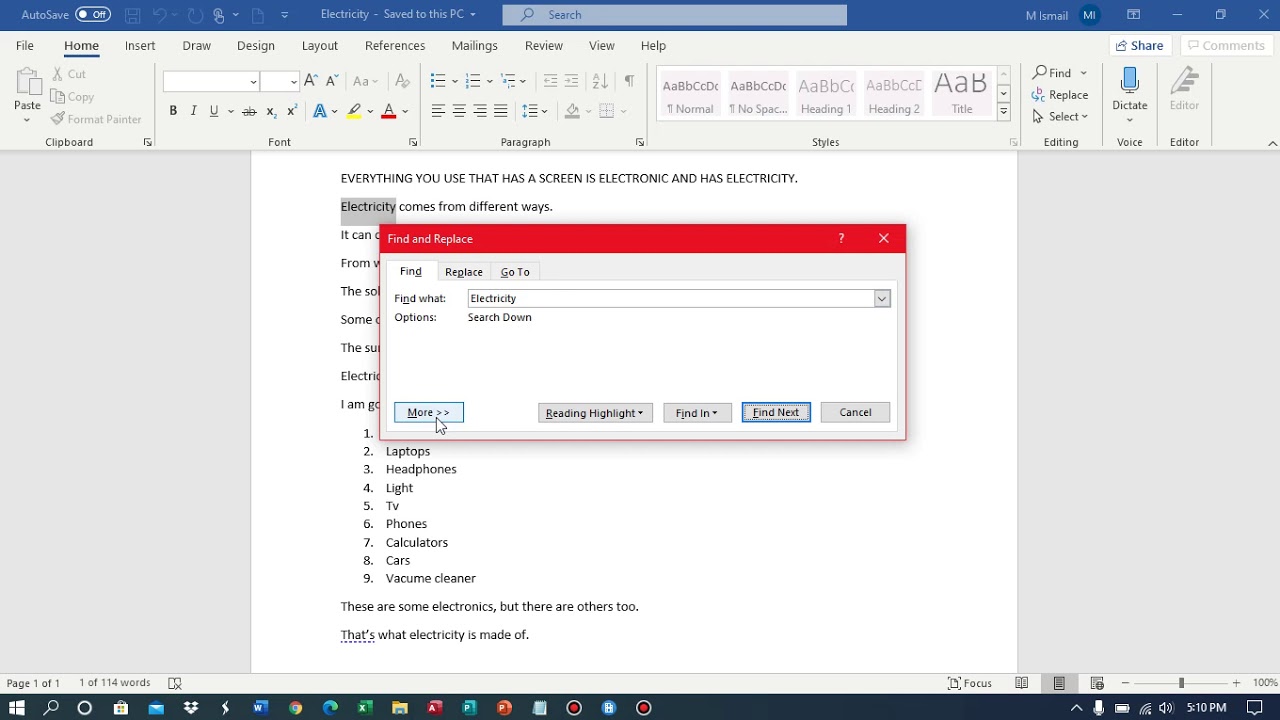Screen dimensions: 1280x720
Task: Click the Justify alignment icon
Action: click(501, 111)
